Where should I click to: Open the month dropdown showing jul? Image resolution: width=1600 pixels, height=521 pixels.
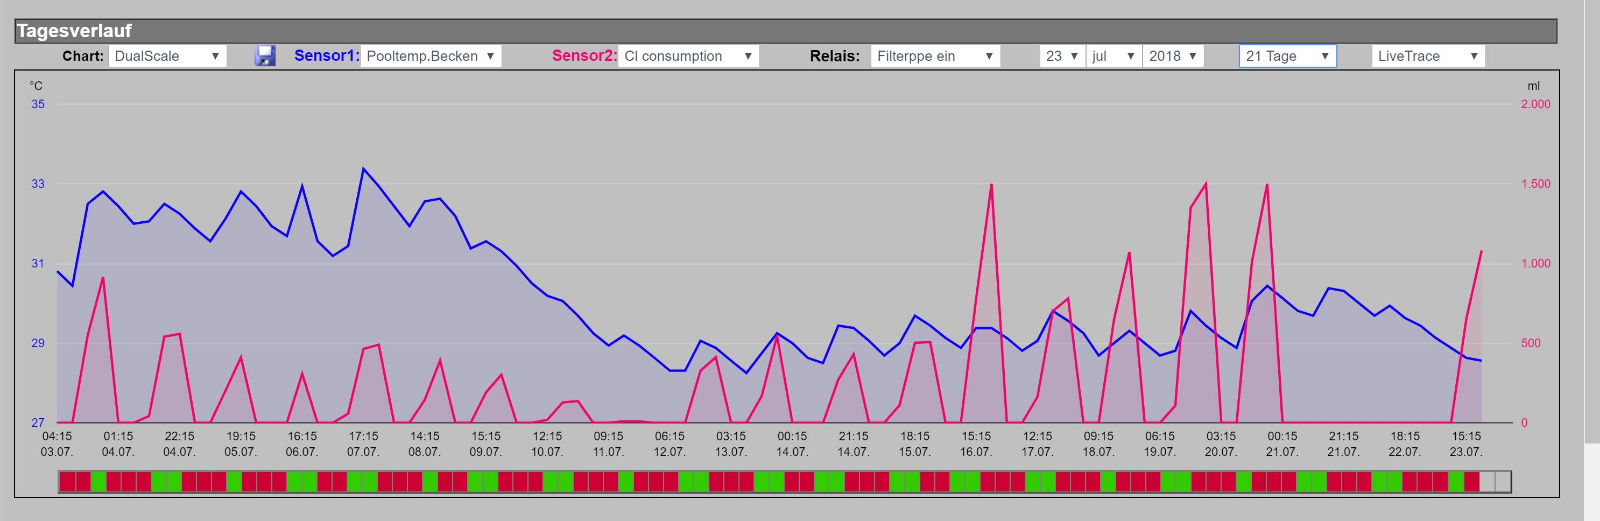[1113, 56]
